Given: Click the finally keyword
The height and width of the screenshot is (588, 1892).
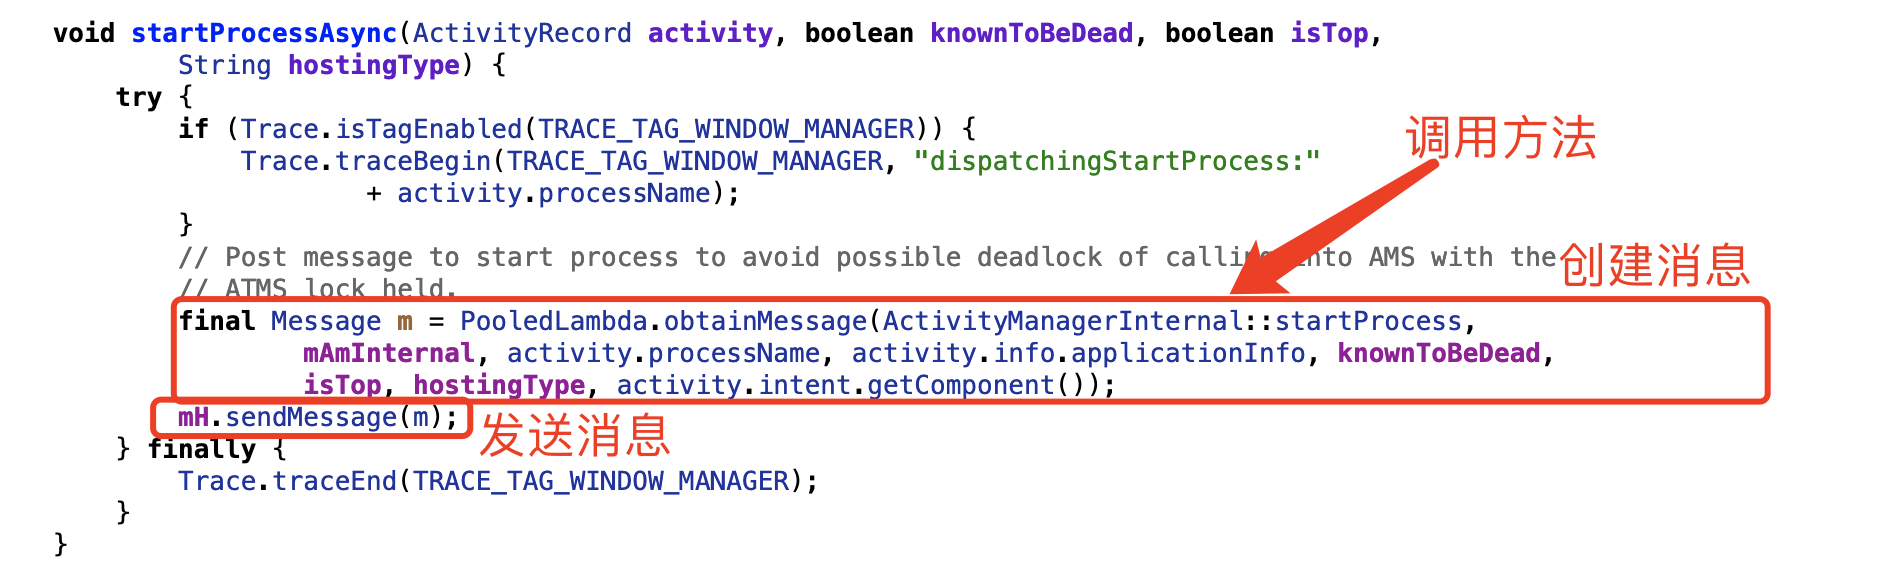Looking at the screenshot, I should (x=202, y=449).
